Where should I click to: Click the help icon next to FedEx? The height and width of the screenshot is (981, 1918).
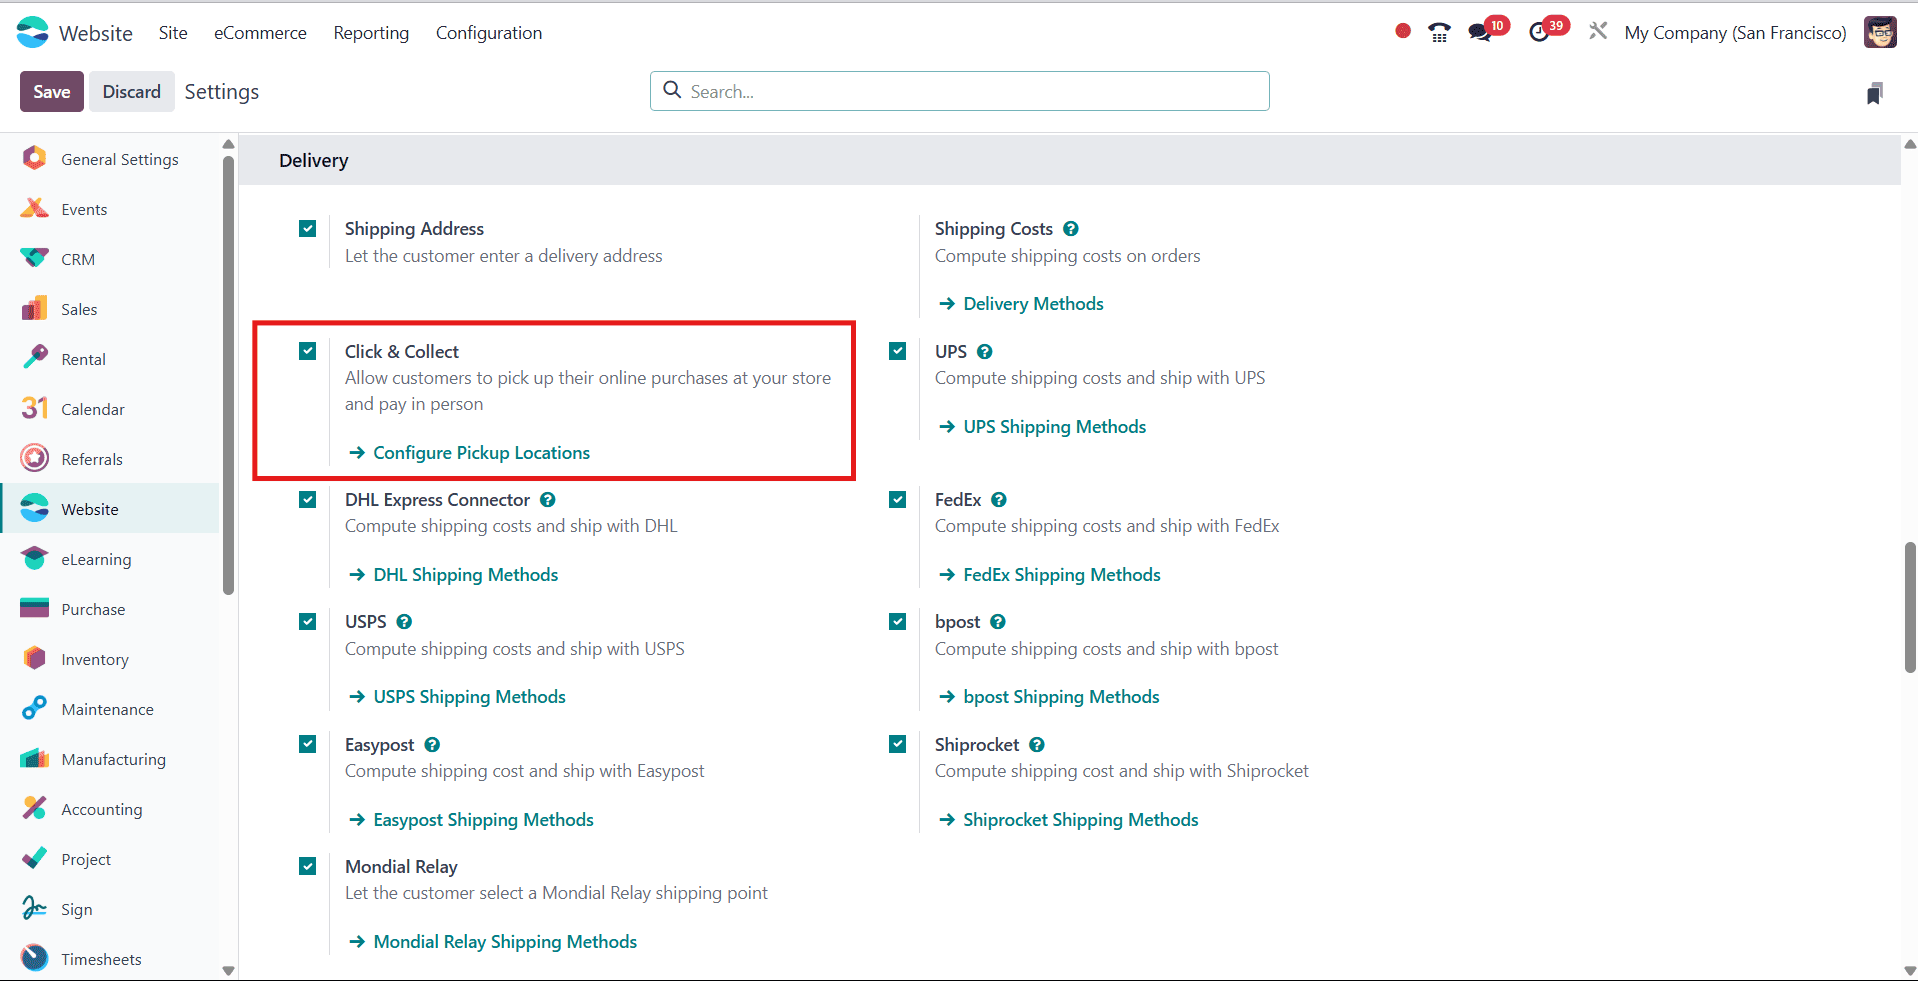[999, 500]
